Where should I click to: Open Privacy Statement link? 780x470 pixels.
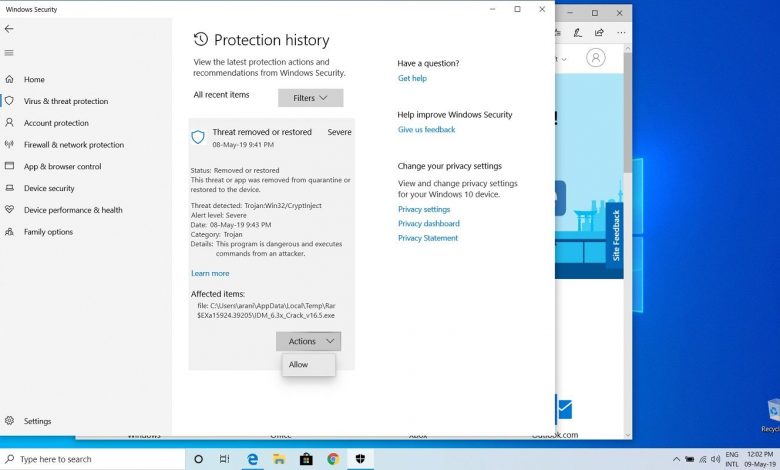click(428, 238)
